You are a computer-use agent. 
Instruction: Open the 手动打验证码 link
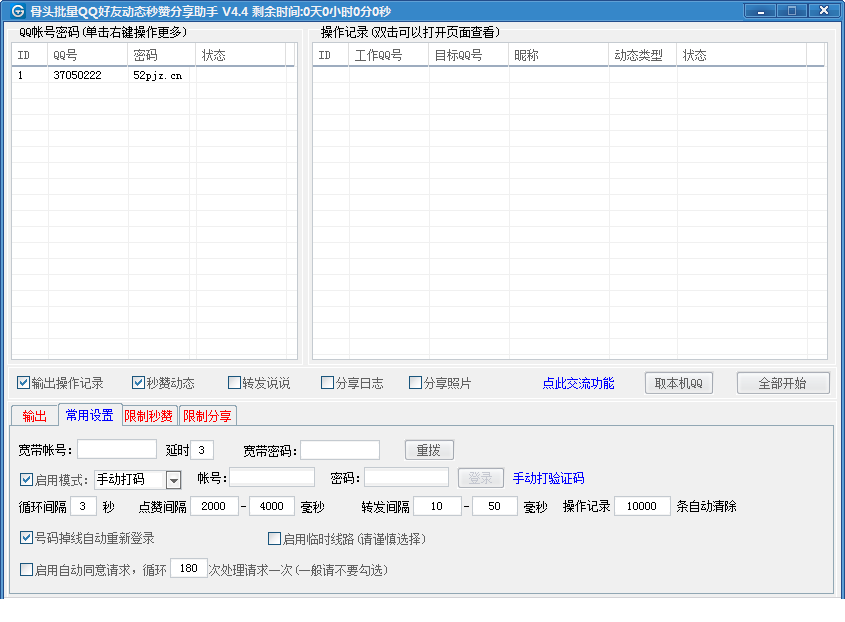[x=548, y=478]
